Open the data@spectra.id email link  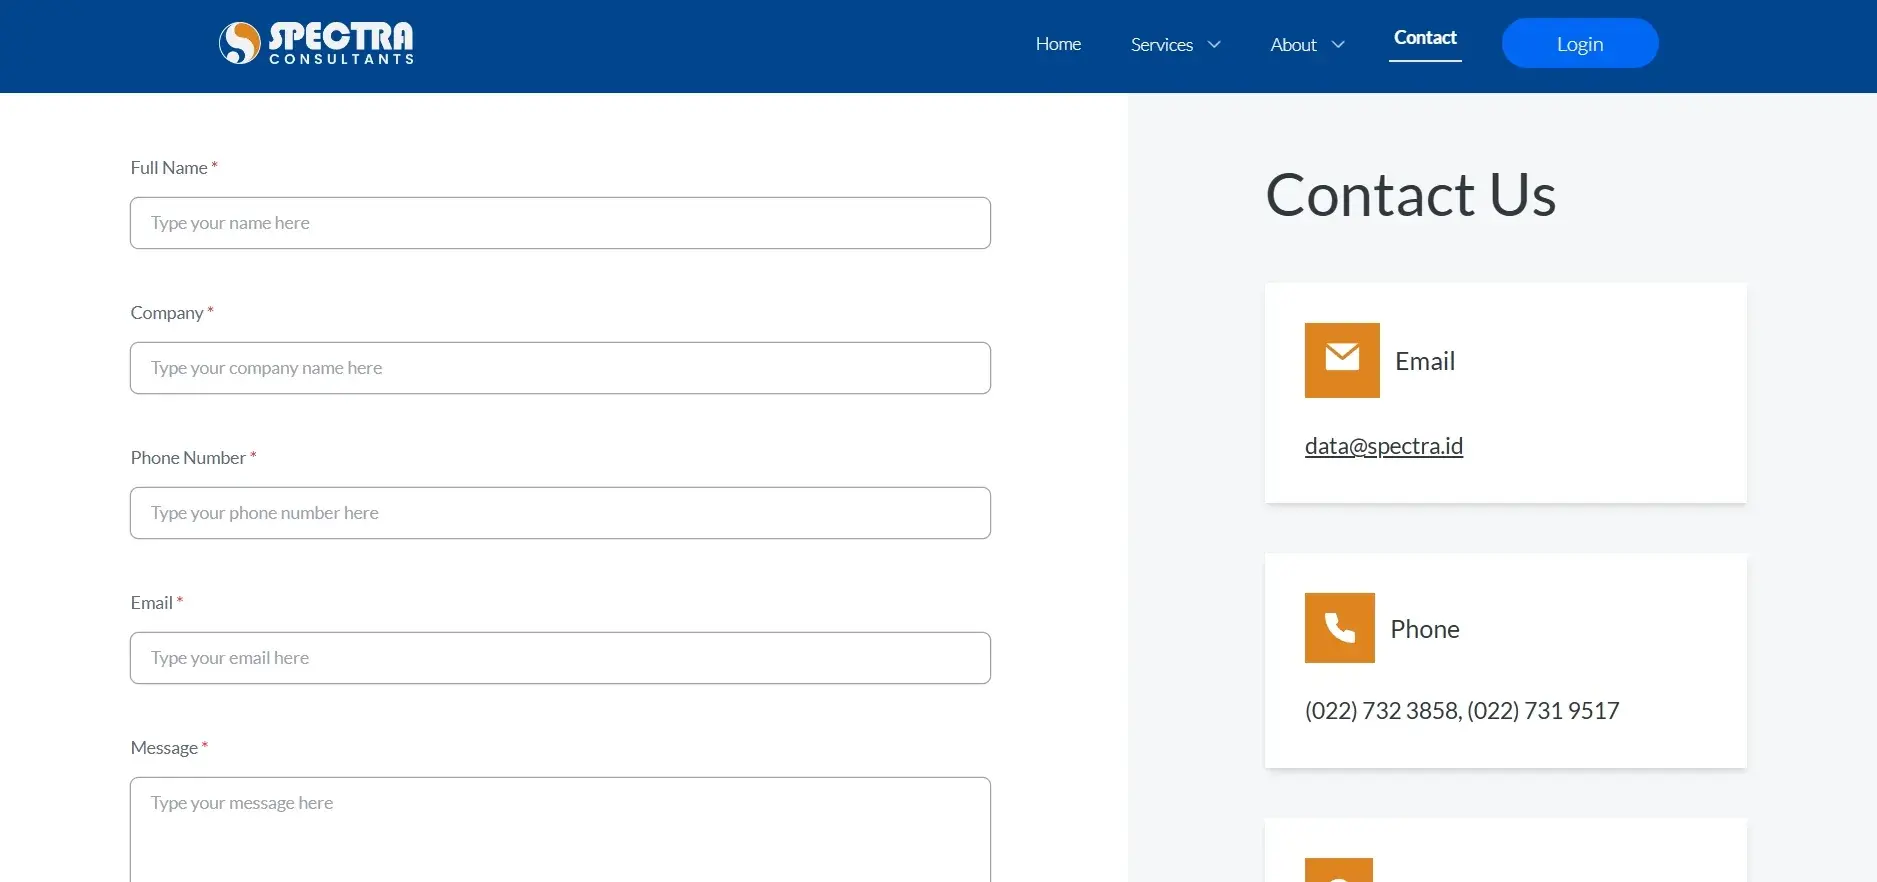pos(1384,446)
